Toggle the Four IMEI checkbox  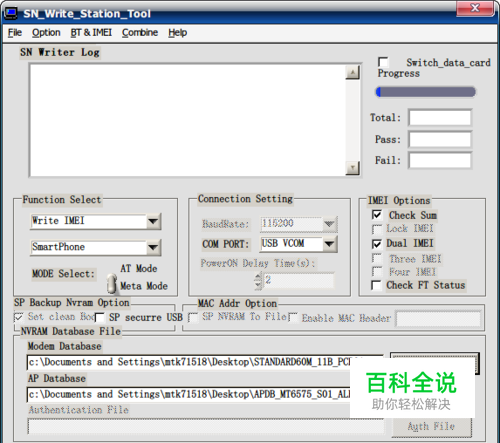tap(377, 272)
